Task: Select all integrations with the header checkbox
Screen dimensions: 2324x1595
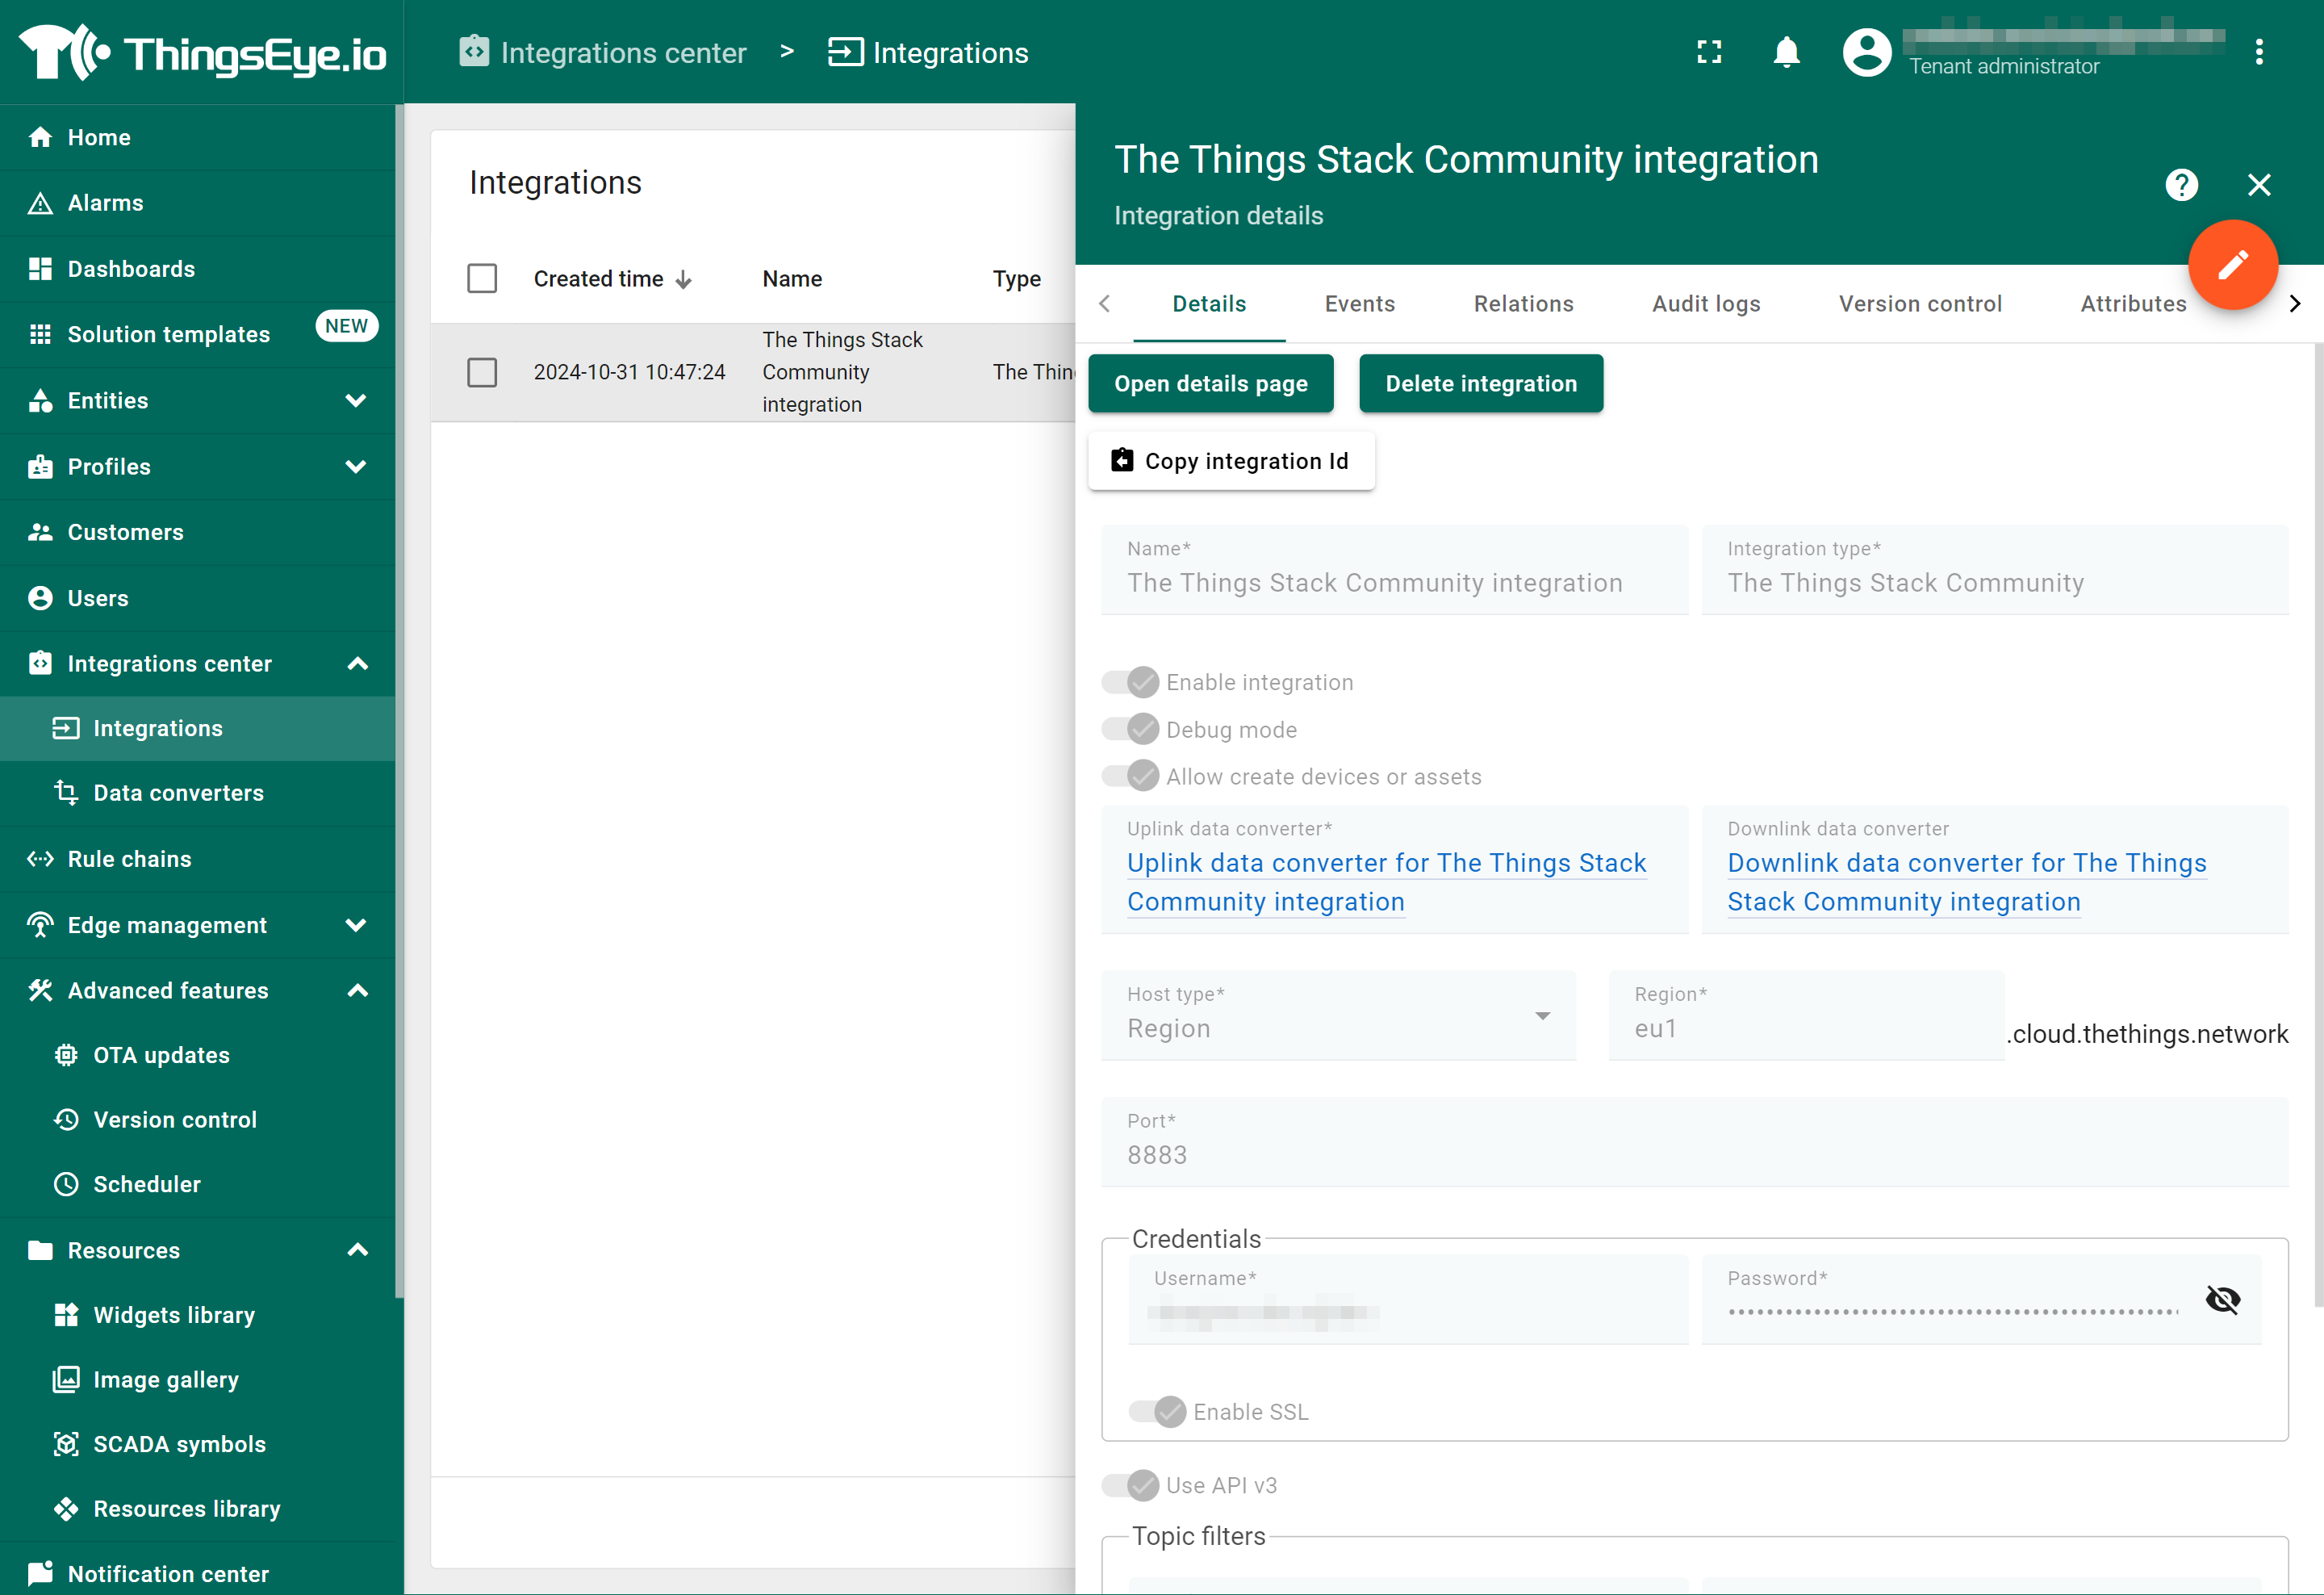Action: pos(482,278)
